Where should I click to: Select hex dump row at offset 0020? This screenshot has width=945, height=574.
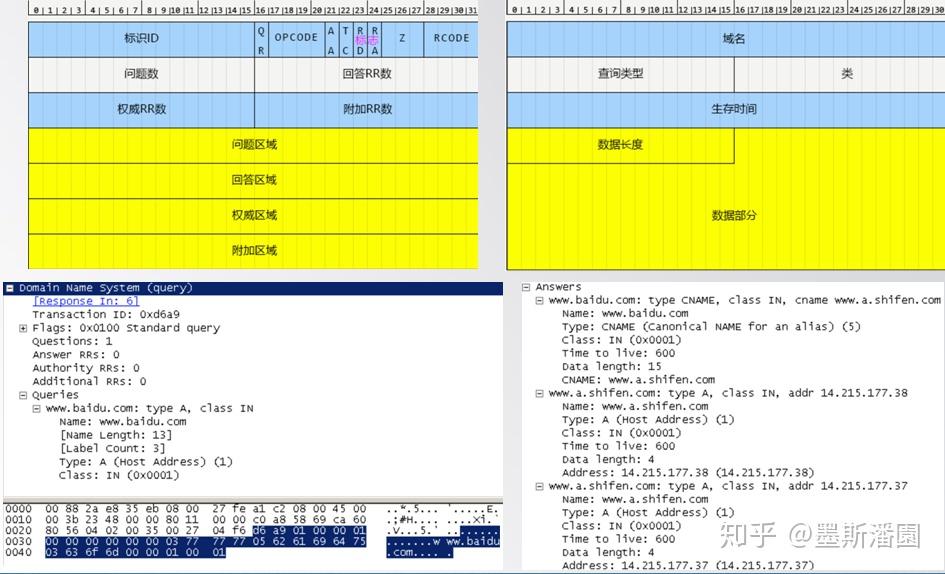pyautogui.click(x=252, y=531)
